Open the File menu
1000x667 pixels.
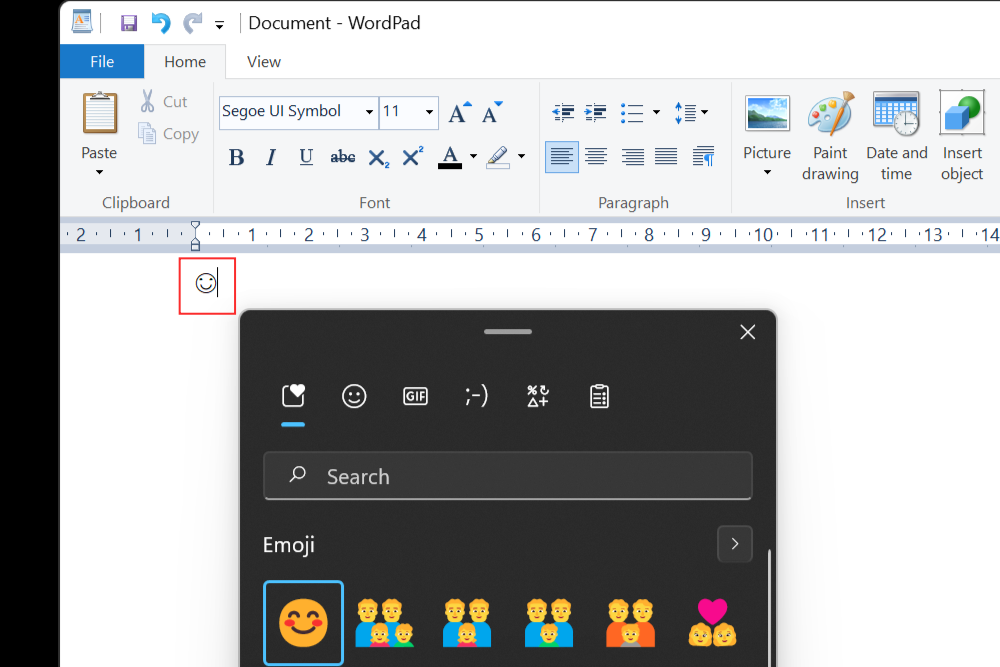[x=101, y=61]
